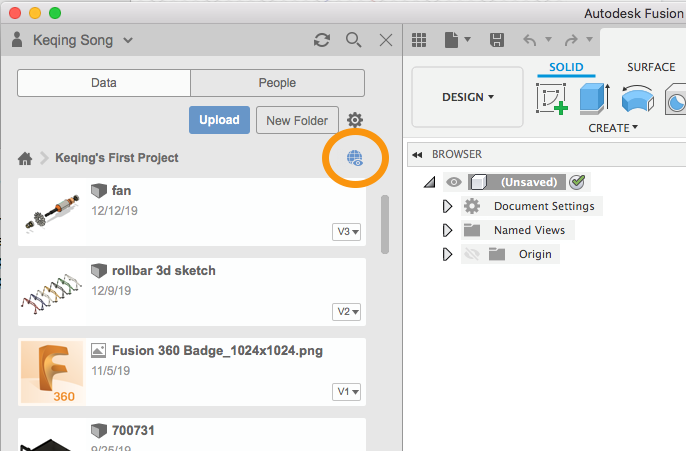Open rollbar 3d sketch thumbnail
The image size is (686, 451).
[52, 292]
